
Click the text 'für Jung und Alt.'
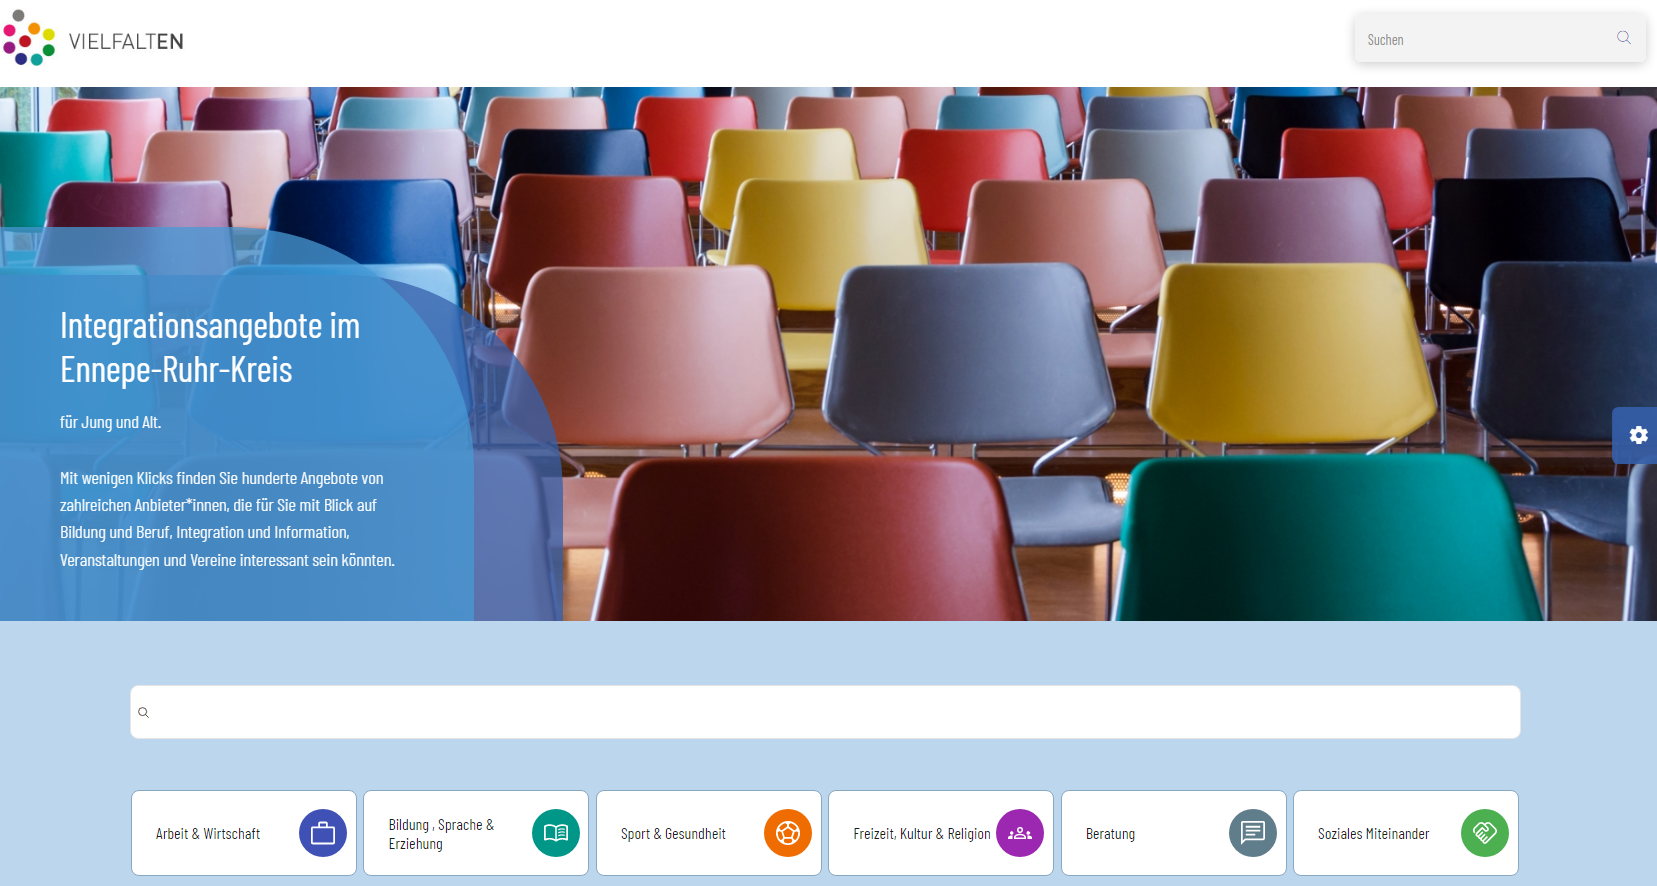[x=111, y=422]
